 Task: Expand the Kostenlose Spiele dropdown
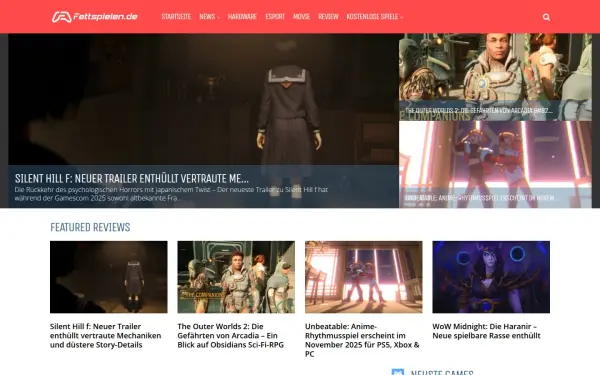pyautogui.click(x=375, y=16)
